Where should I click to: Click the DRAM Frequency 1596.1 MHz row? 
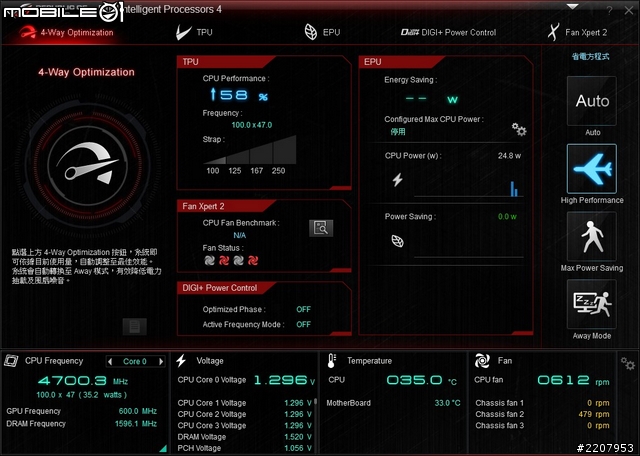point(81,424)
